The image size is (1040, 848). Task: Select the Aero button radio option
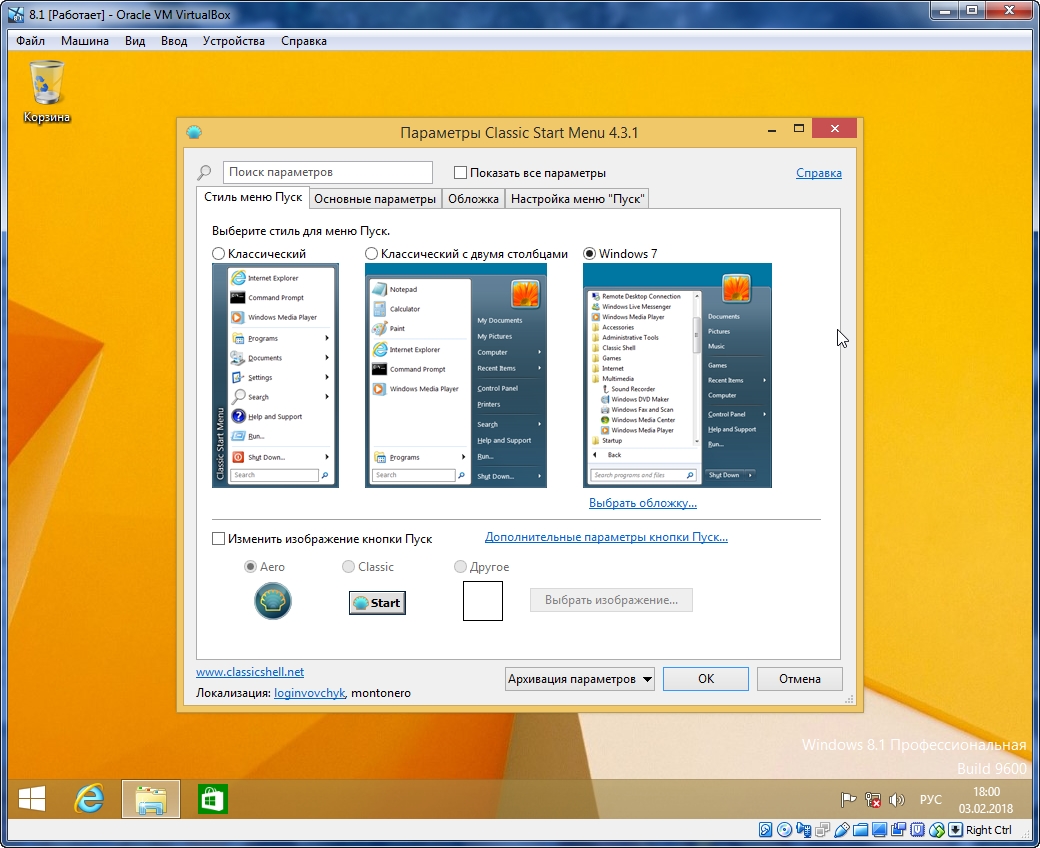(250, 566)
